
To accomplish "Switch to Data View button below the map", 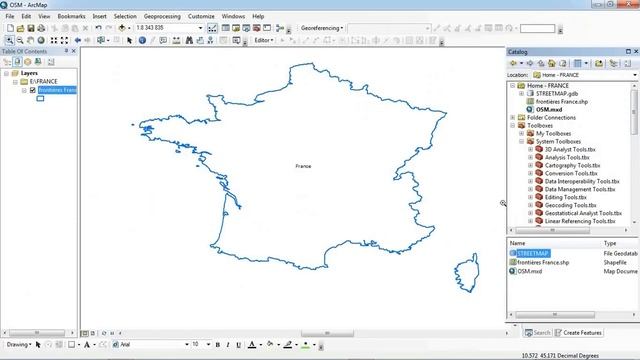I will [x=84, y=333].
